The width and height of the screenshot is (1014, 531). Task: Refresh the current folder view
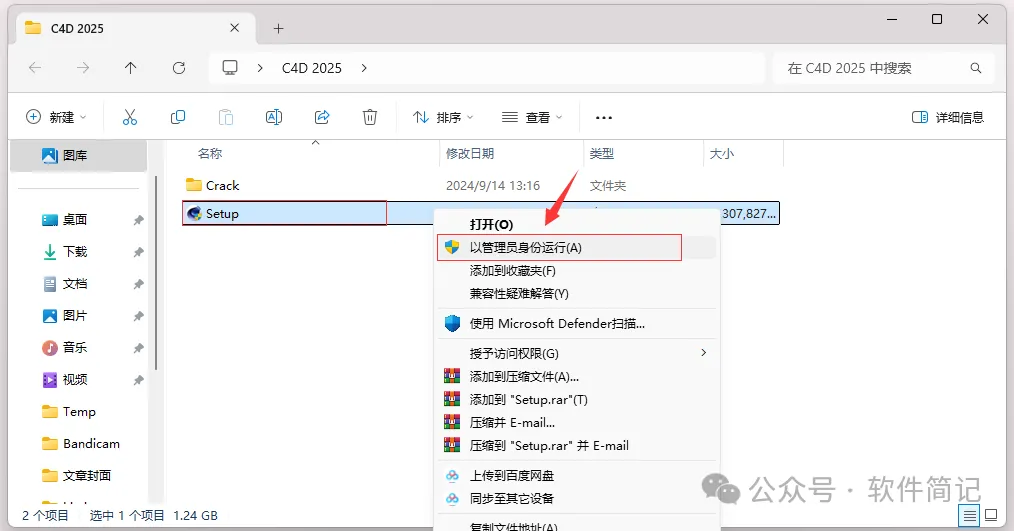click(x=179, y=67)
